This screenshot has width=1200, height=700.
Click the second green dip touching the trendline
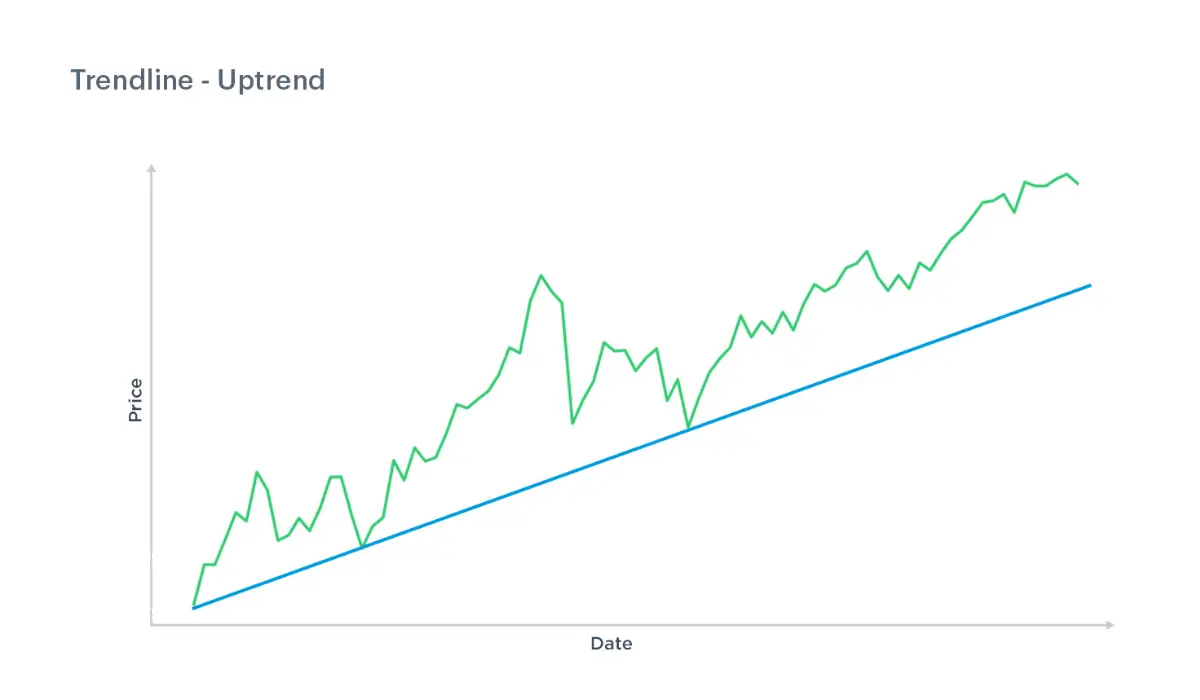pos(688,429)
